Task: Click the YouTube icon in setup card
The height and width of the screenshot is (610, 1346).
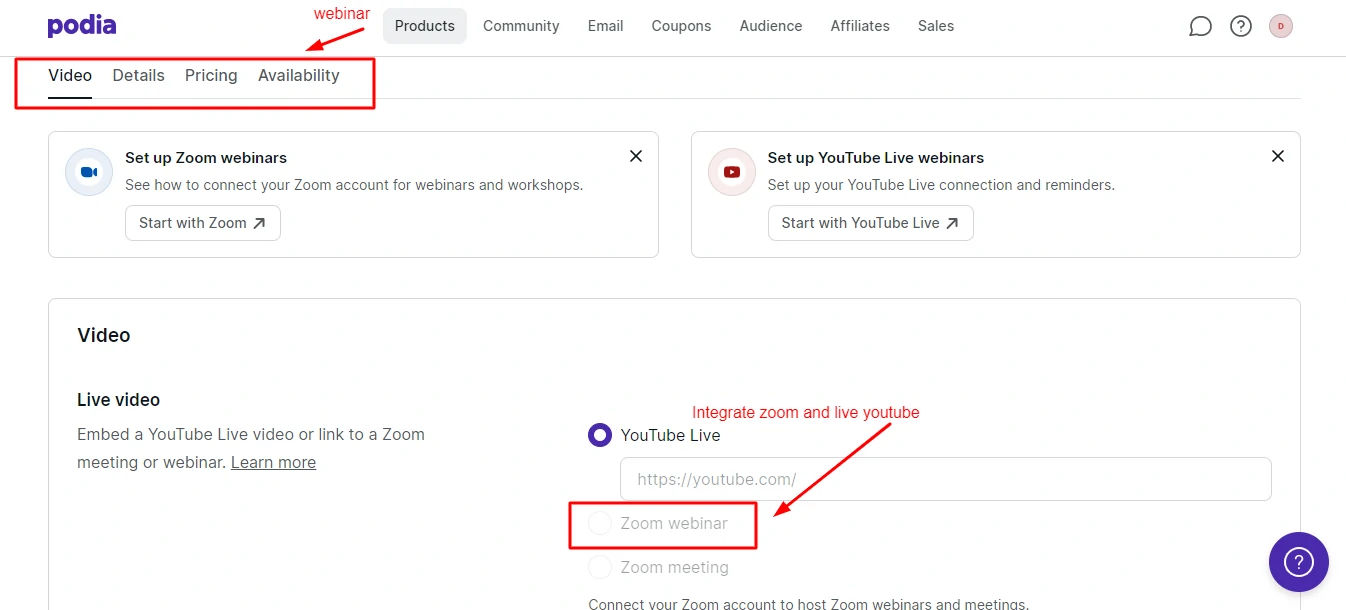Action: (x=732, y=172)
